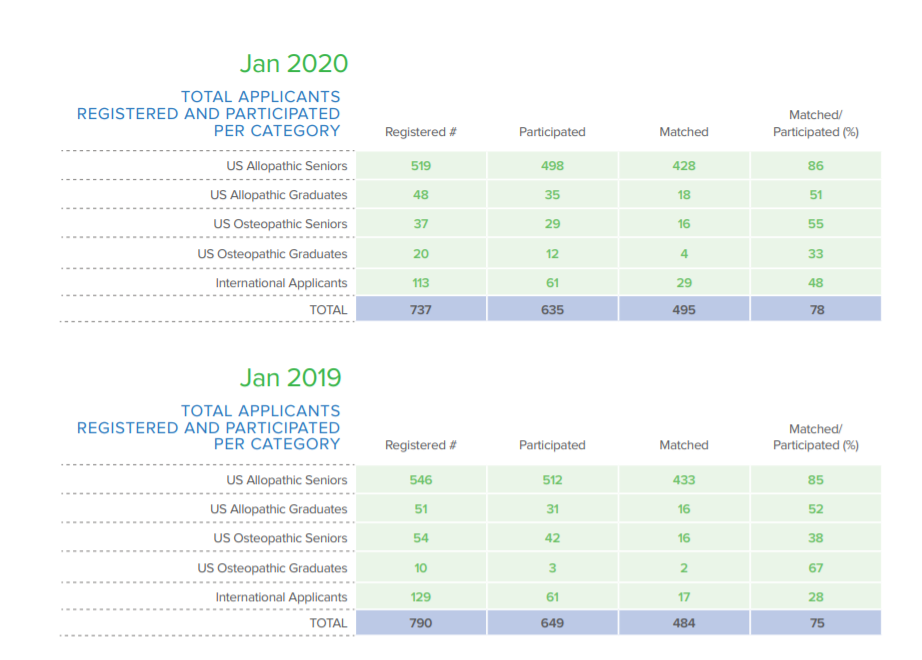
Task: Click the 433 matched cell in Jan 2019
Action: point(684,480)
